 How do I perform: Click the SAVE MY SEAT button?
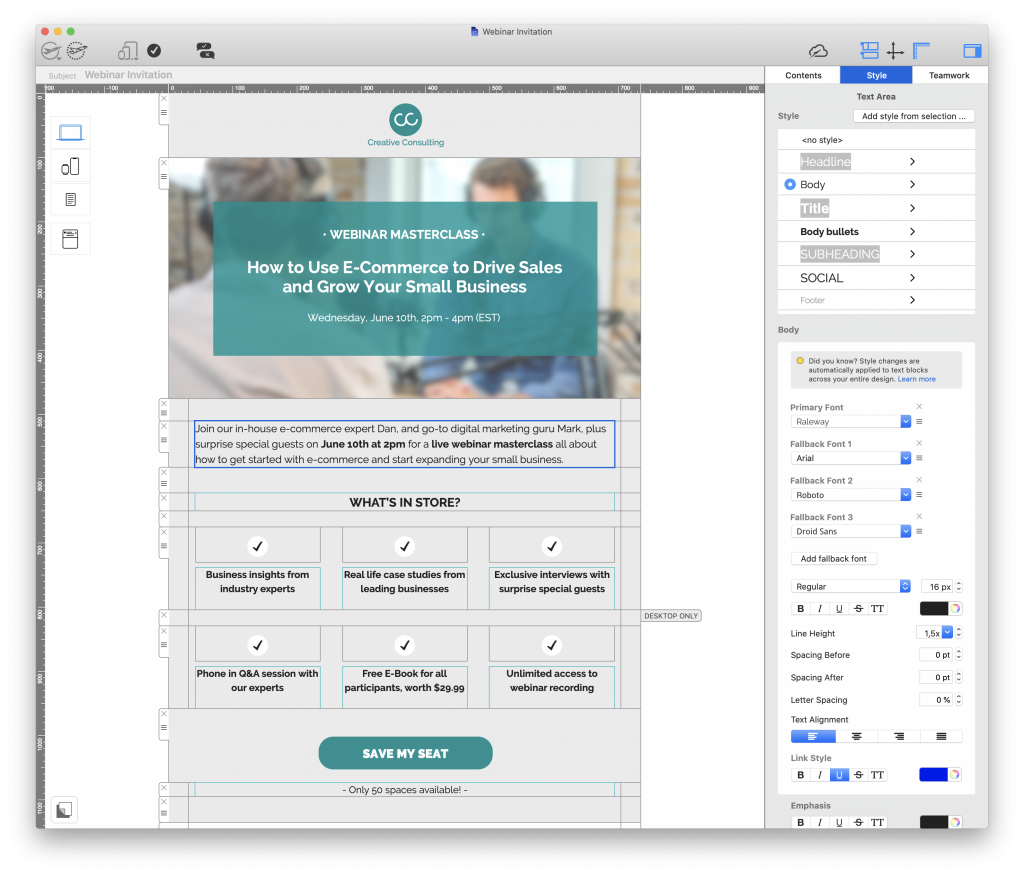click(406, 753)
